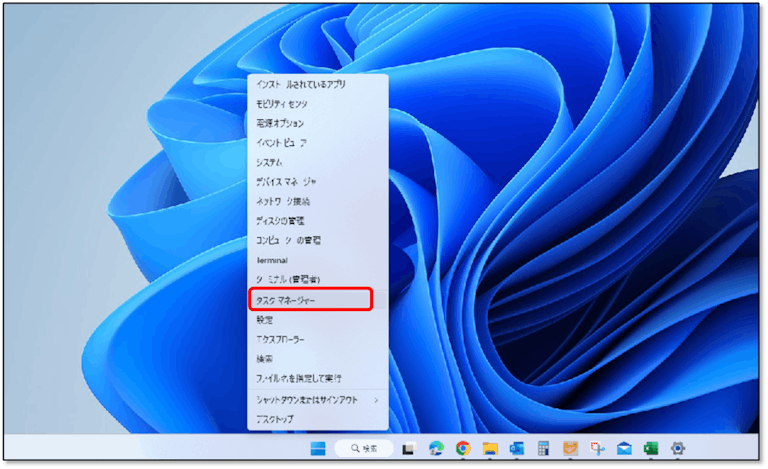Launch Google Chrome from the taskbar
Screen dimensions: 768x469
tap(463, 448)
